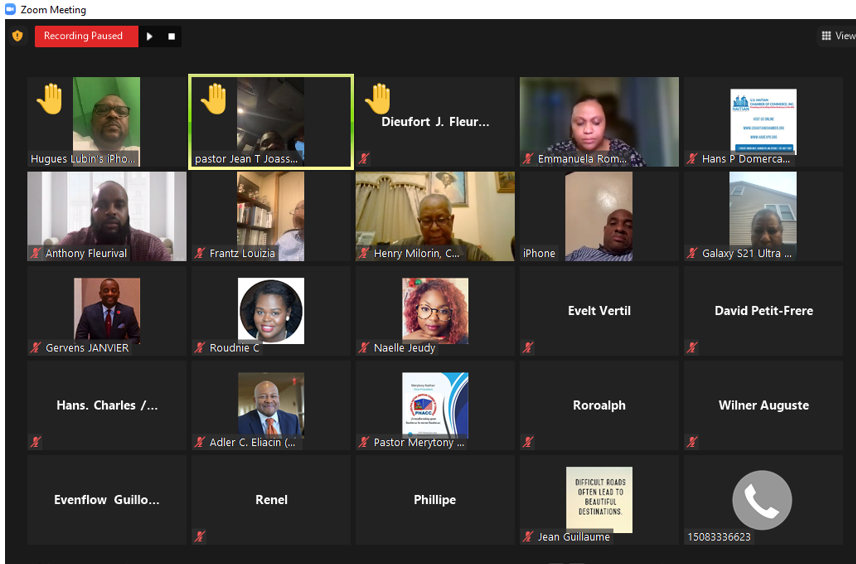This screenshot has height=564, width=856.
Task: Select the Naelle Jeudy participant tile
Action: pos(435,311)
